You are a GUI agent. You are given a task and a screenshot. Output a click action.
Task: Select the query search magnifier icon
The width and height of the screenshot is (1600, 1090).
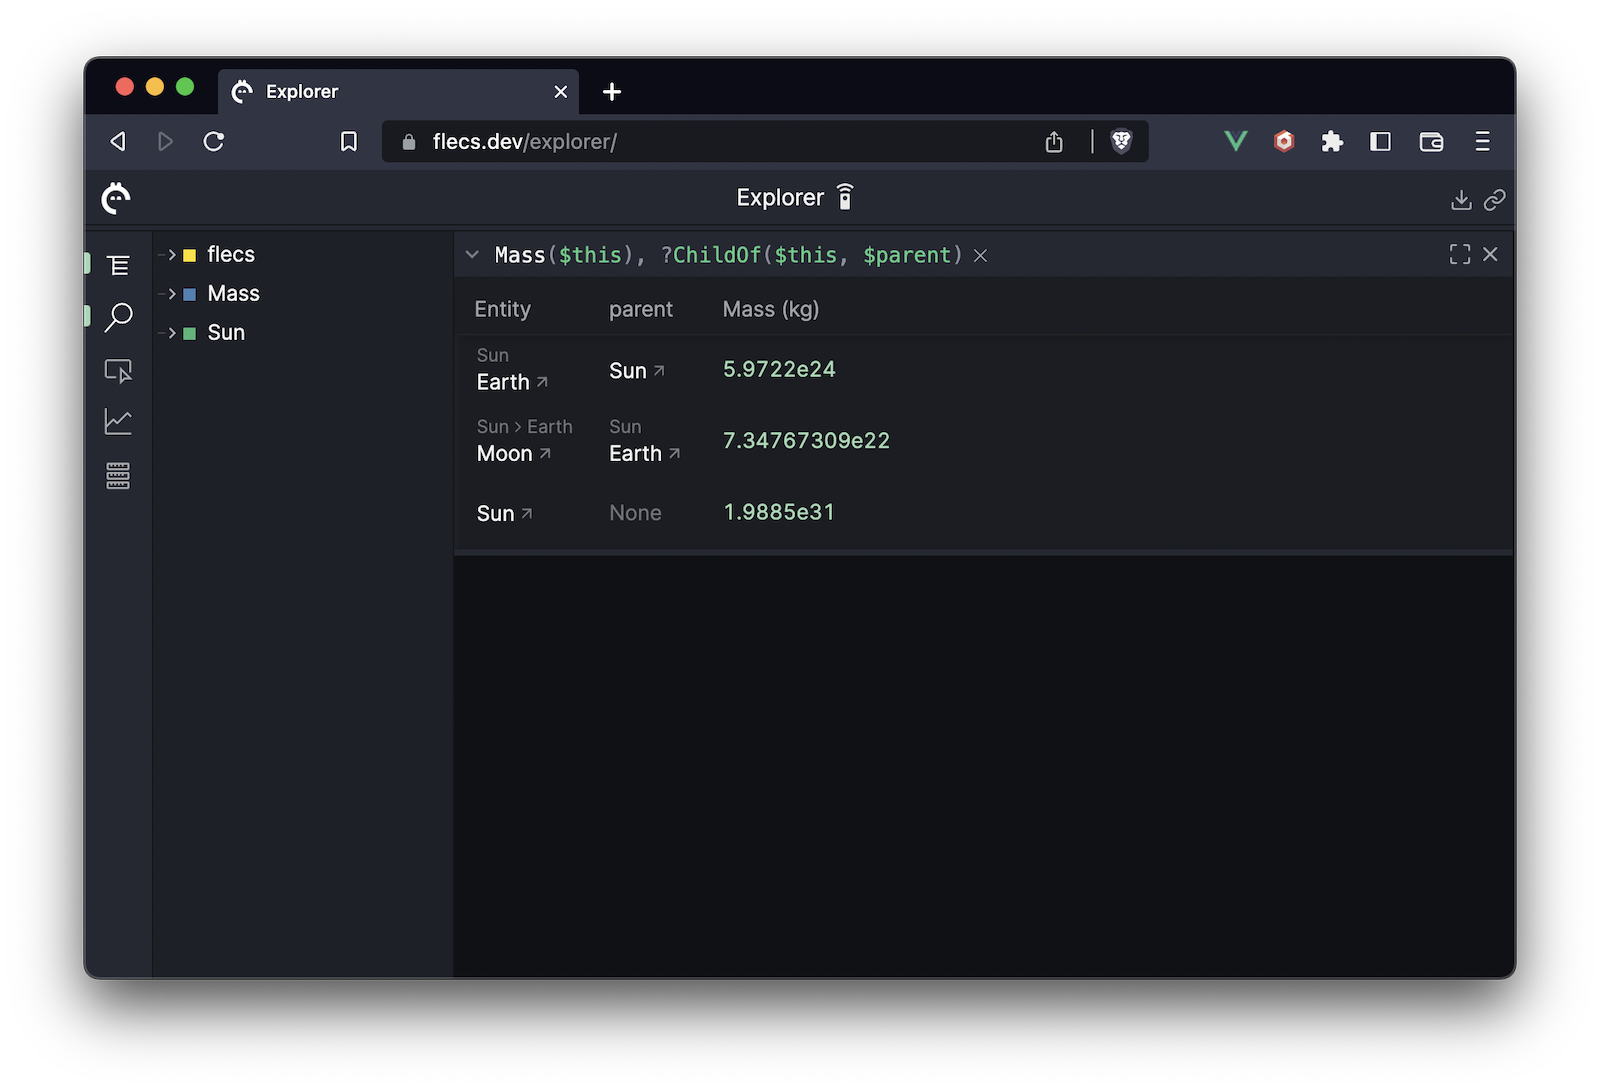point(118,317)
